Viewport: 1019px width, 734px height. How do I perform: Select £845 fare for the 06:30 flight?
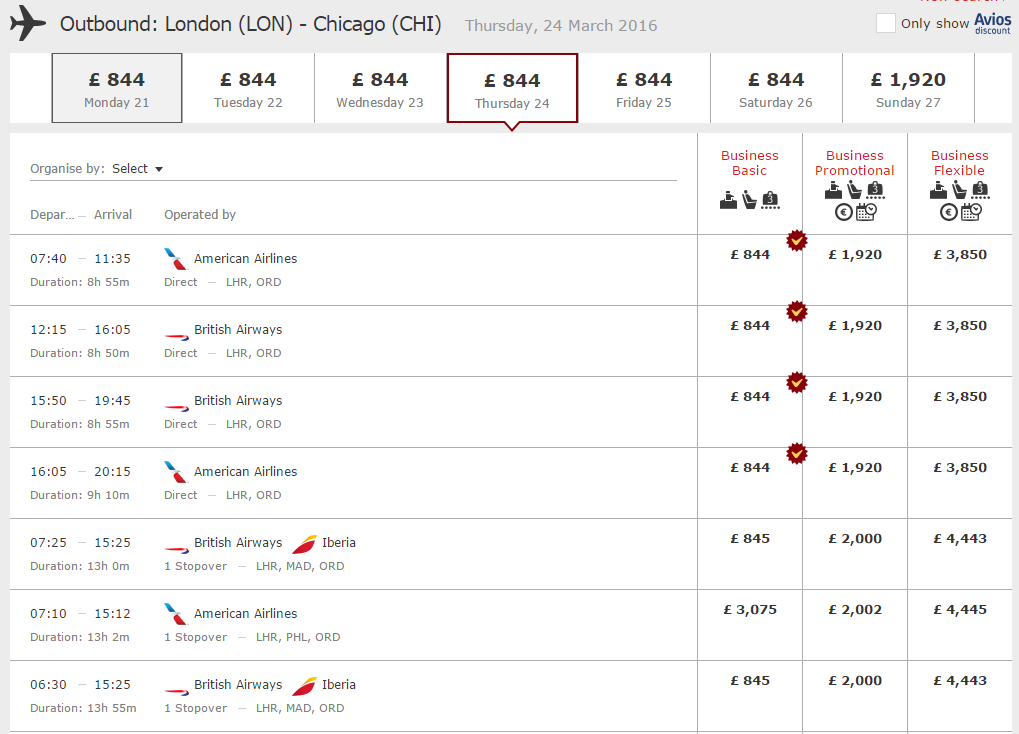point(750,681)
